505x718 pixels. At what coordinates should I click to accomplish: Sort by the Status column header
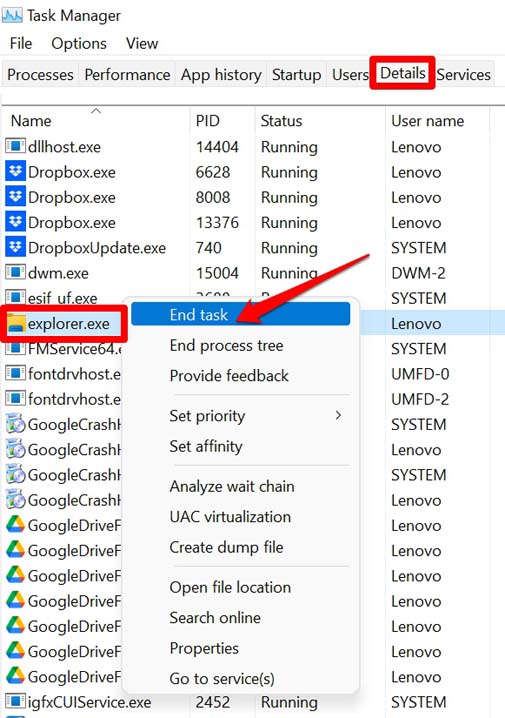click(320, 120)
